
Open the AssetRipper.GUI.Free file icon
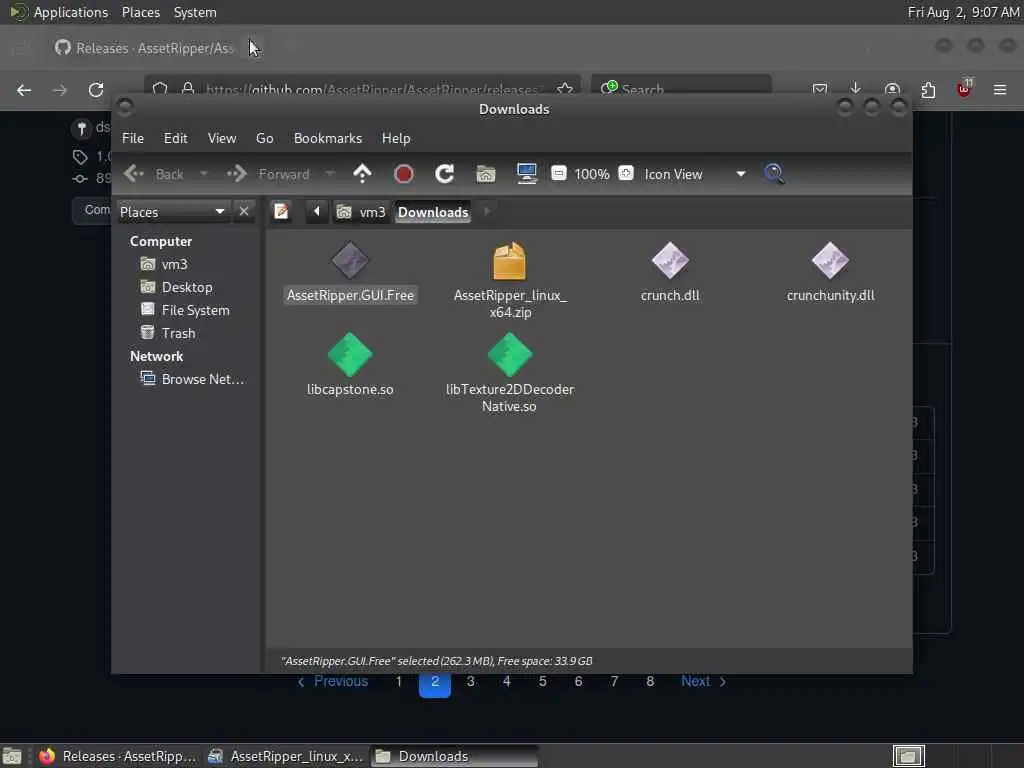(350, 261)
